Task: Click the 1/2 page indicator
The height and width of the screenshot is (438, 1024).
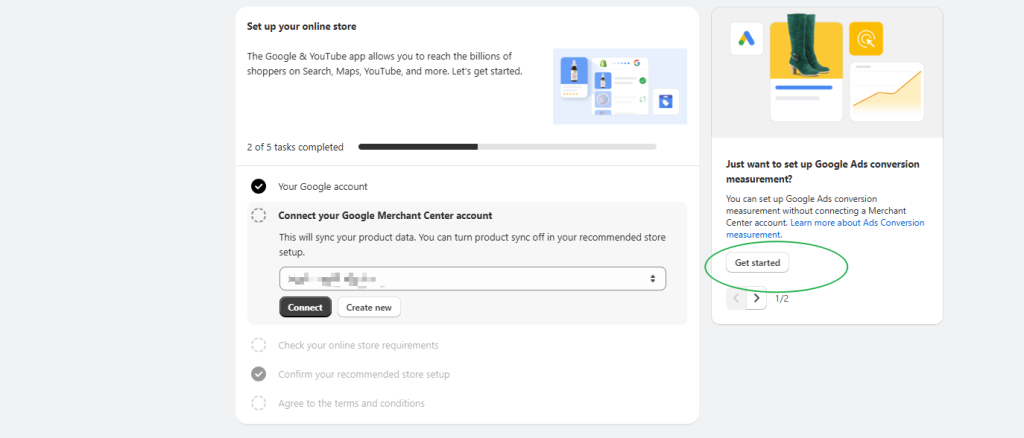Action: click(x=782, y=298)
